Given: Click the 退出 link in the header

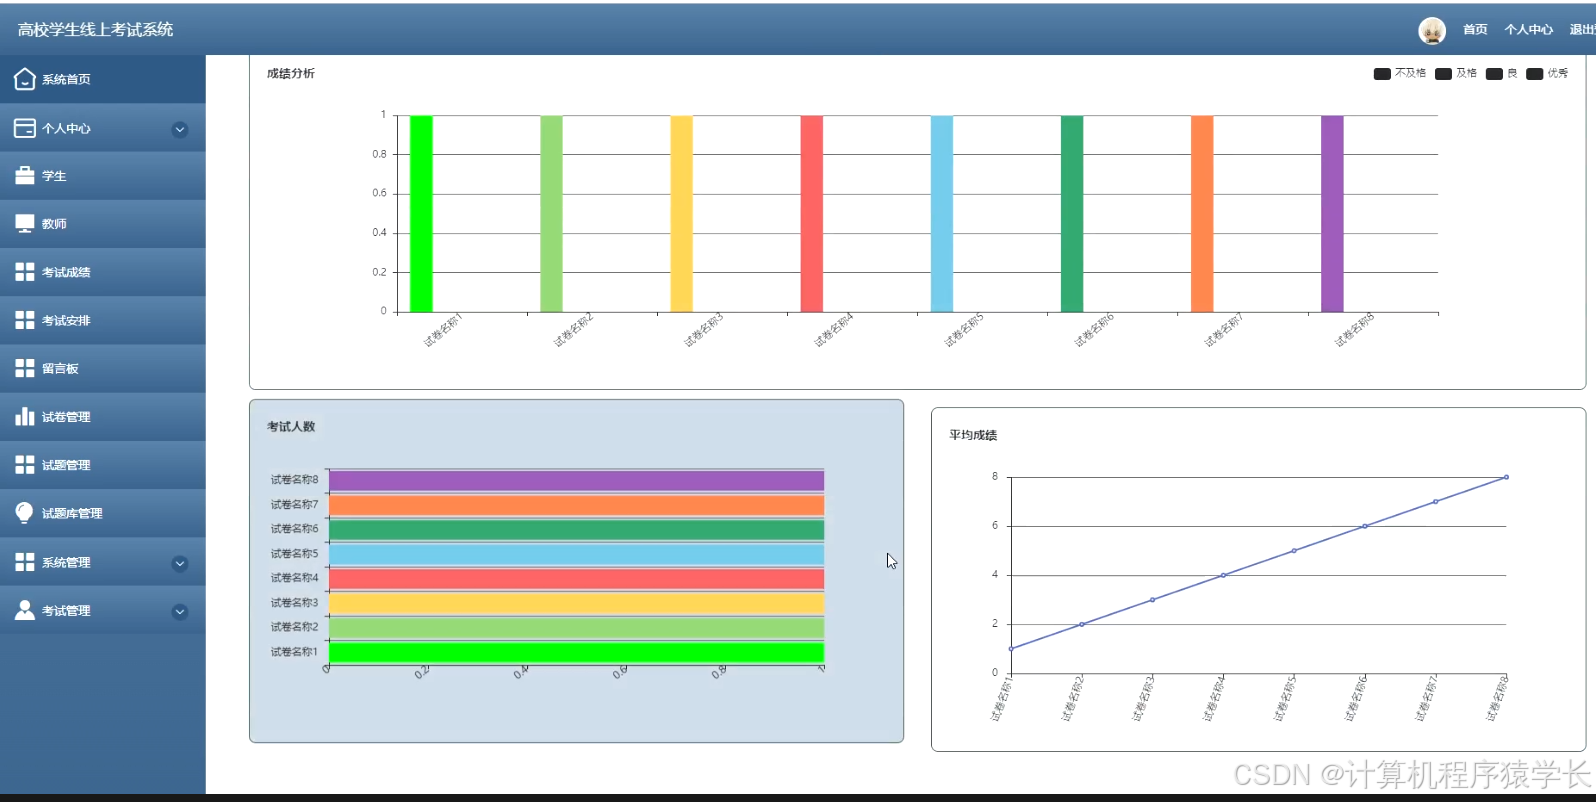Looking at the screenshot, I should click(1583, 30).
